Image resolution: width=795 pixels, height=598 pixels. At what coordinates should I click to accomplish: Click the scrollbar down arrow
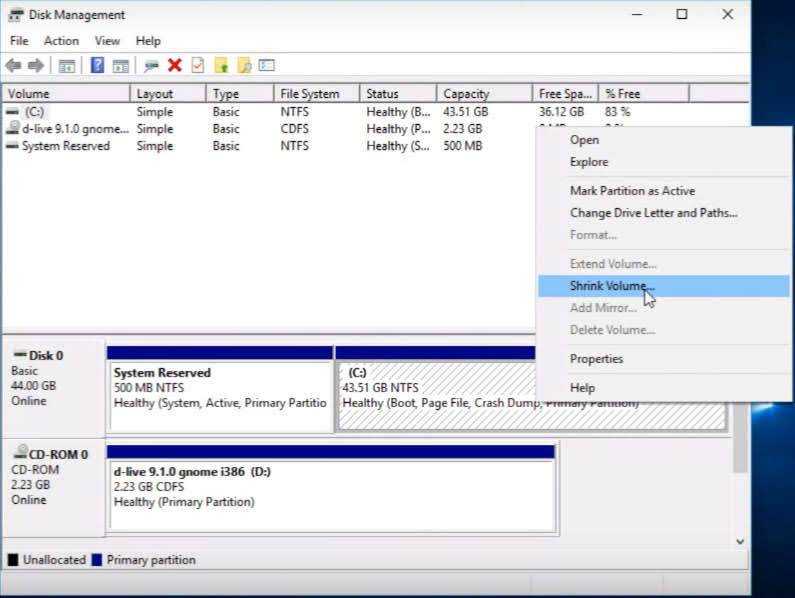tap(740, 542)
